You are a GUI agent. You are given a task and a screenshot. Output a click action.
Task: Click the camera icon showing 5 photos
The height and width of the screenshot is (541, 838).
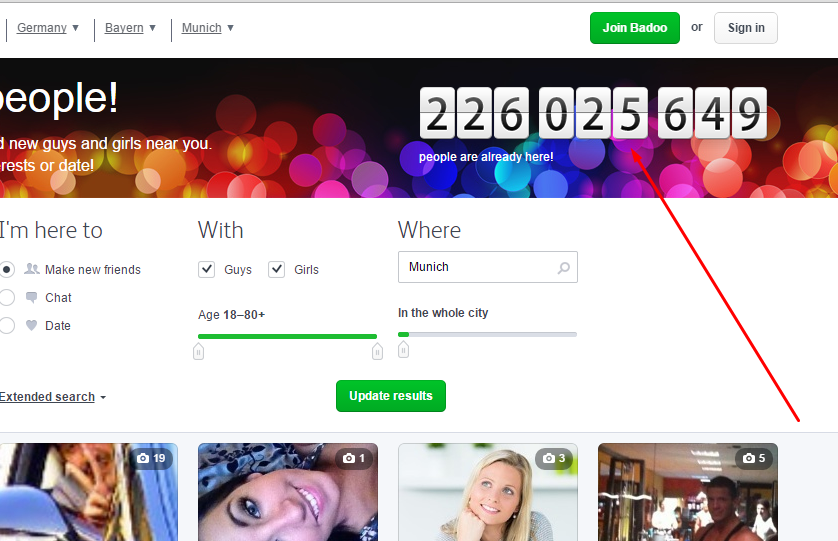click(749, 458)
